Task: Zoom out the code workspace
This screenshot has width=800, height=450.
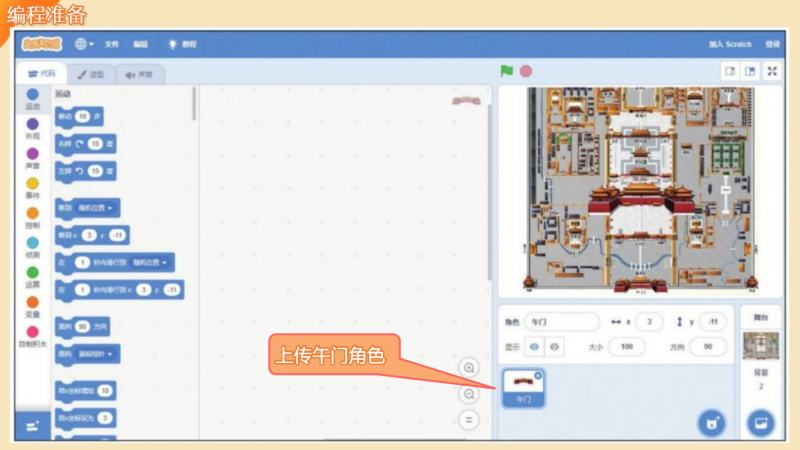Action: (469, 394)
